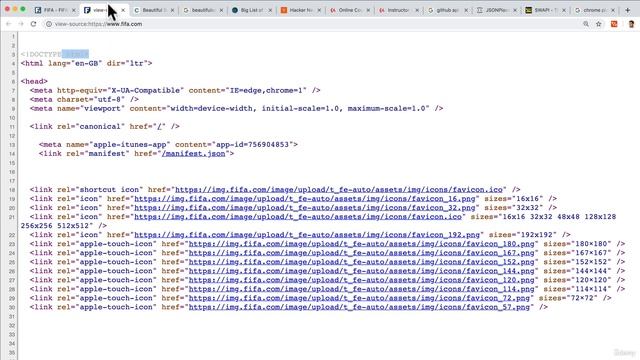Image resolution: width=640 pixels, height=360 pixels.
Task: Switch to the chrome search tab
Action: pyautogui.click(x=595, y=10)
